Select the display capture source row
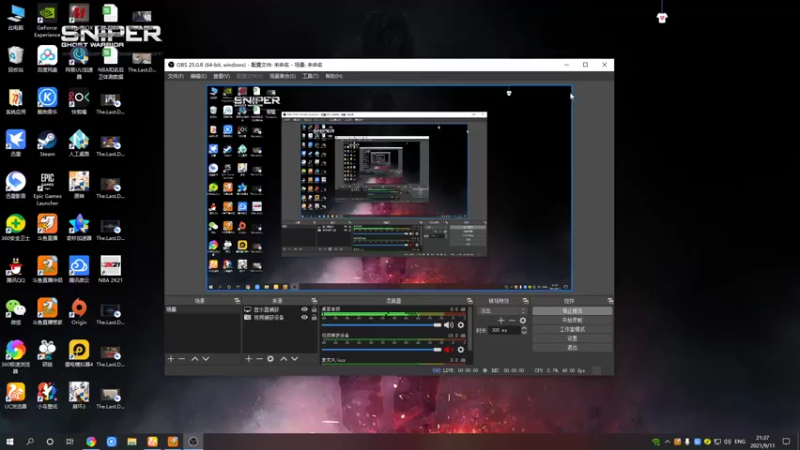This screenshot has height=450, width=800. click(280, 310)
